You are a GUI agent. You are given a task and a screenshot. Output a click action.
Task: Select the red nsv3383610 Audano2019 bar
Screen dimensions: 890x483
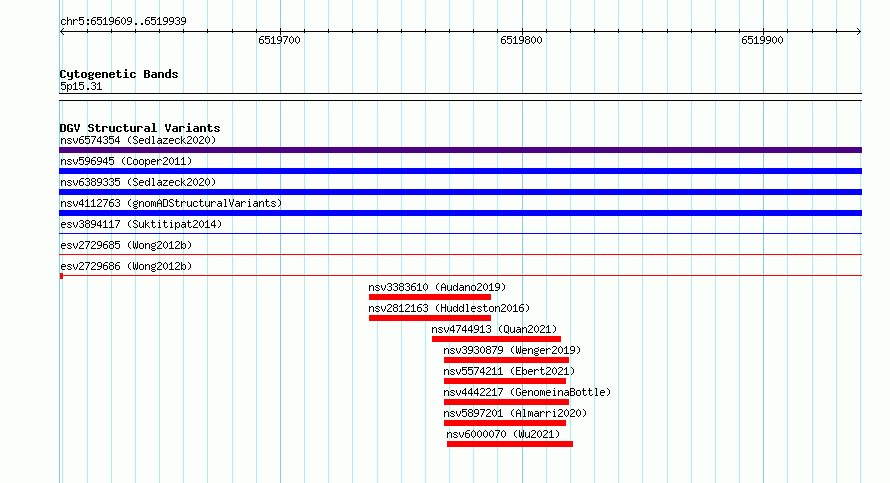coord(430,297)
